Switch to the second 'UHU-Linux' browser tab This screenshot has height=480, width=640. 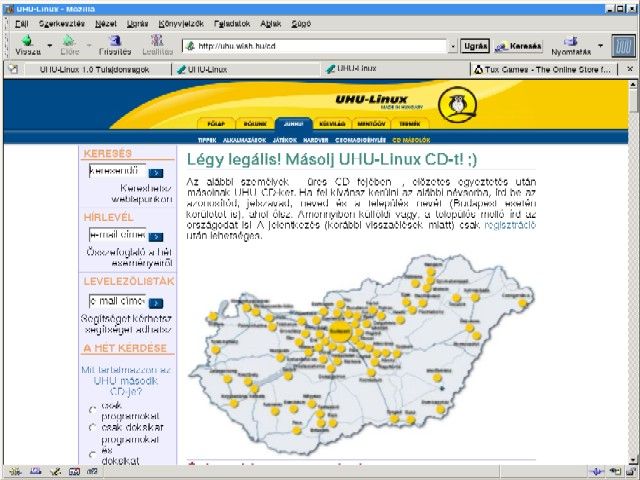[x=395, y=69]
